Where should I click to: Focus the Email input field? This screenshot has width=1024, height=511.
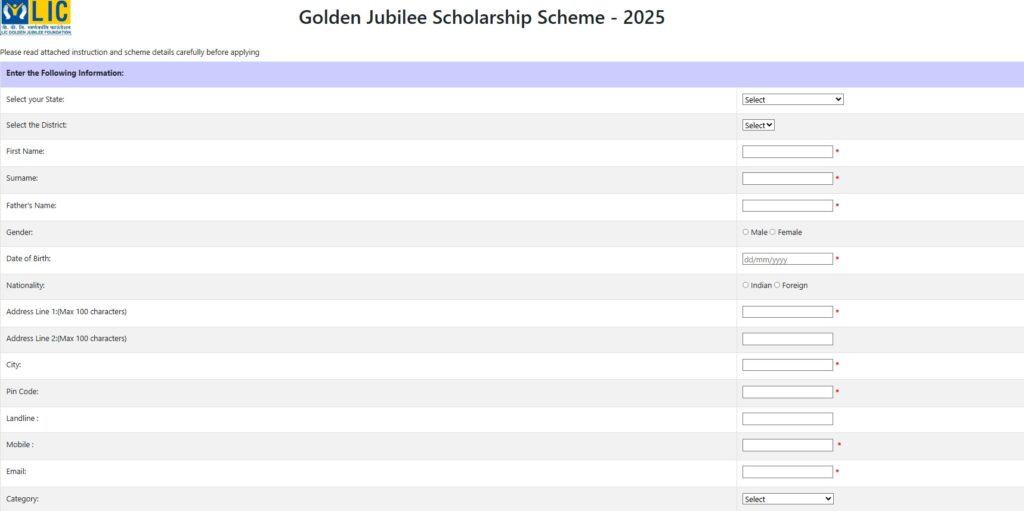[x=787, y=472]
